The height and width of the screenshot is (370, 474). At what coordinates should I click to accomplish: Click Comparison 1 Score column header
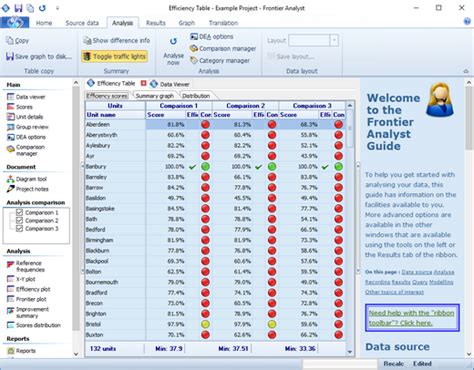pyautogui.click(x=166, y=115)
